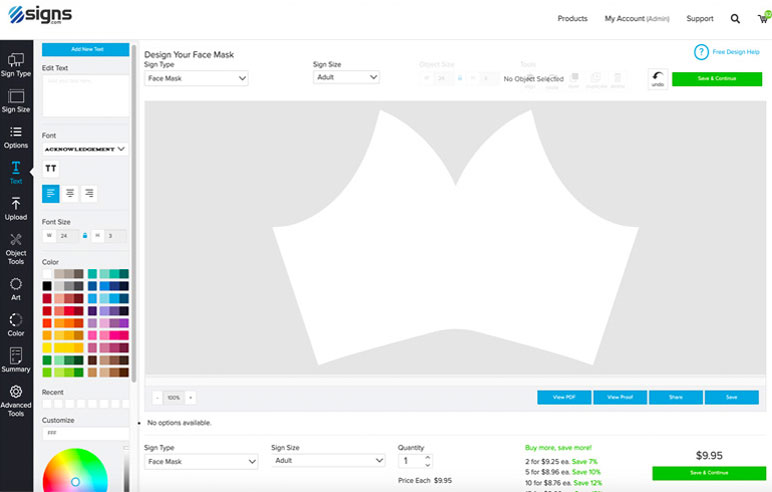Click the Undo arrow button
Screen dimensions: 772x492
657,79
